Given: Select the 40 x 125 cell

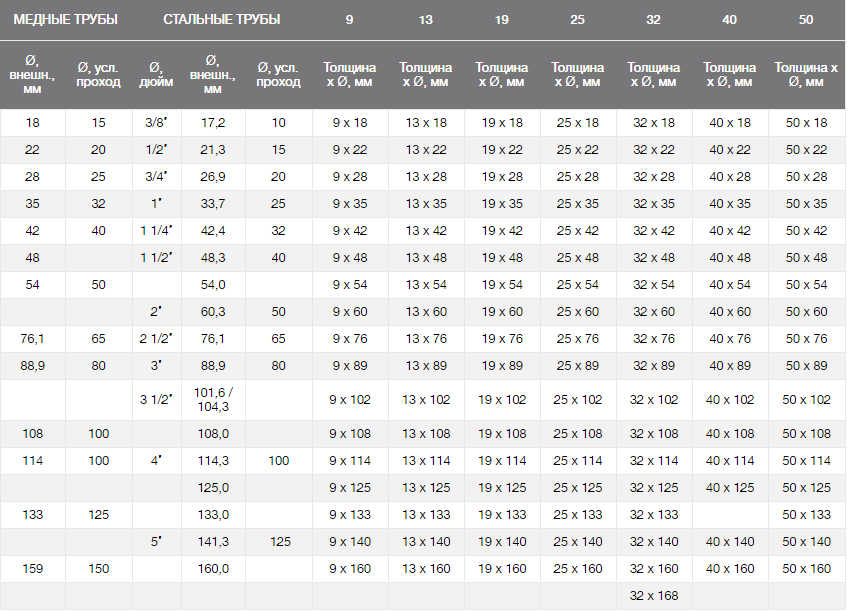Looking at the screenshot, I should point(730,488).
